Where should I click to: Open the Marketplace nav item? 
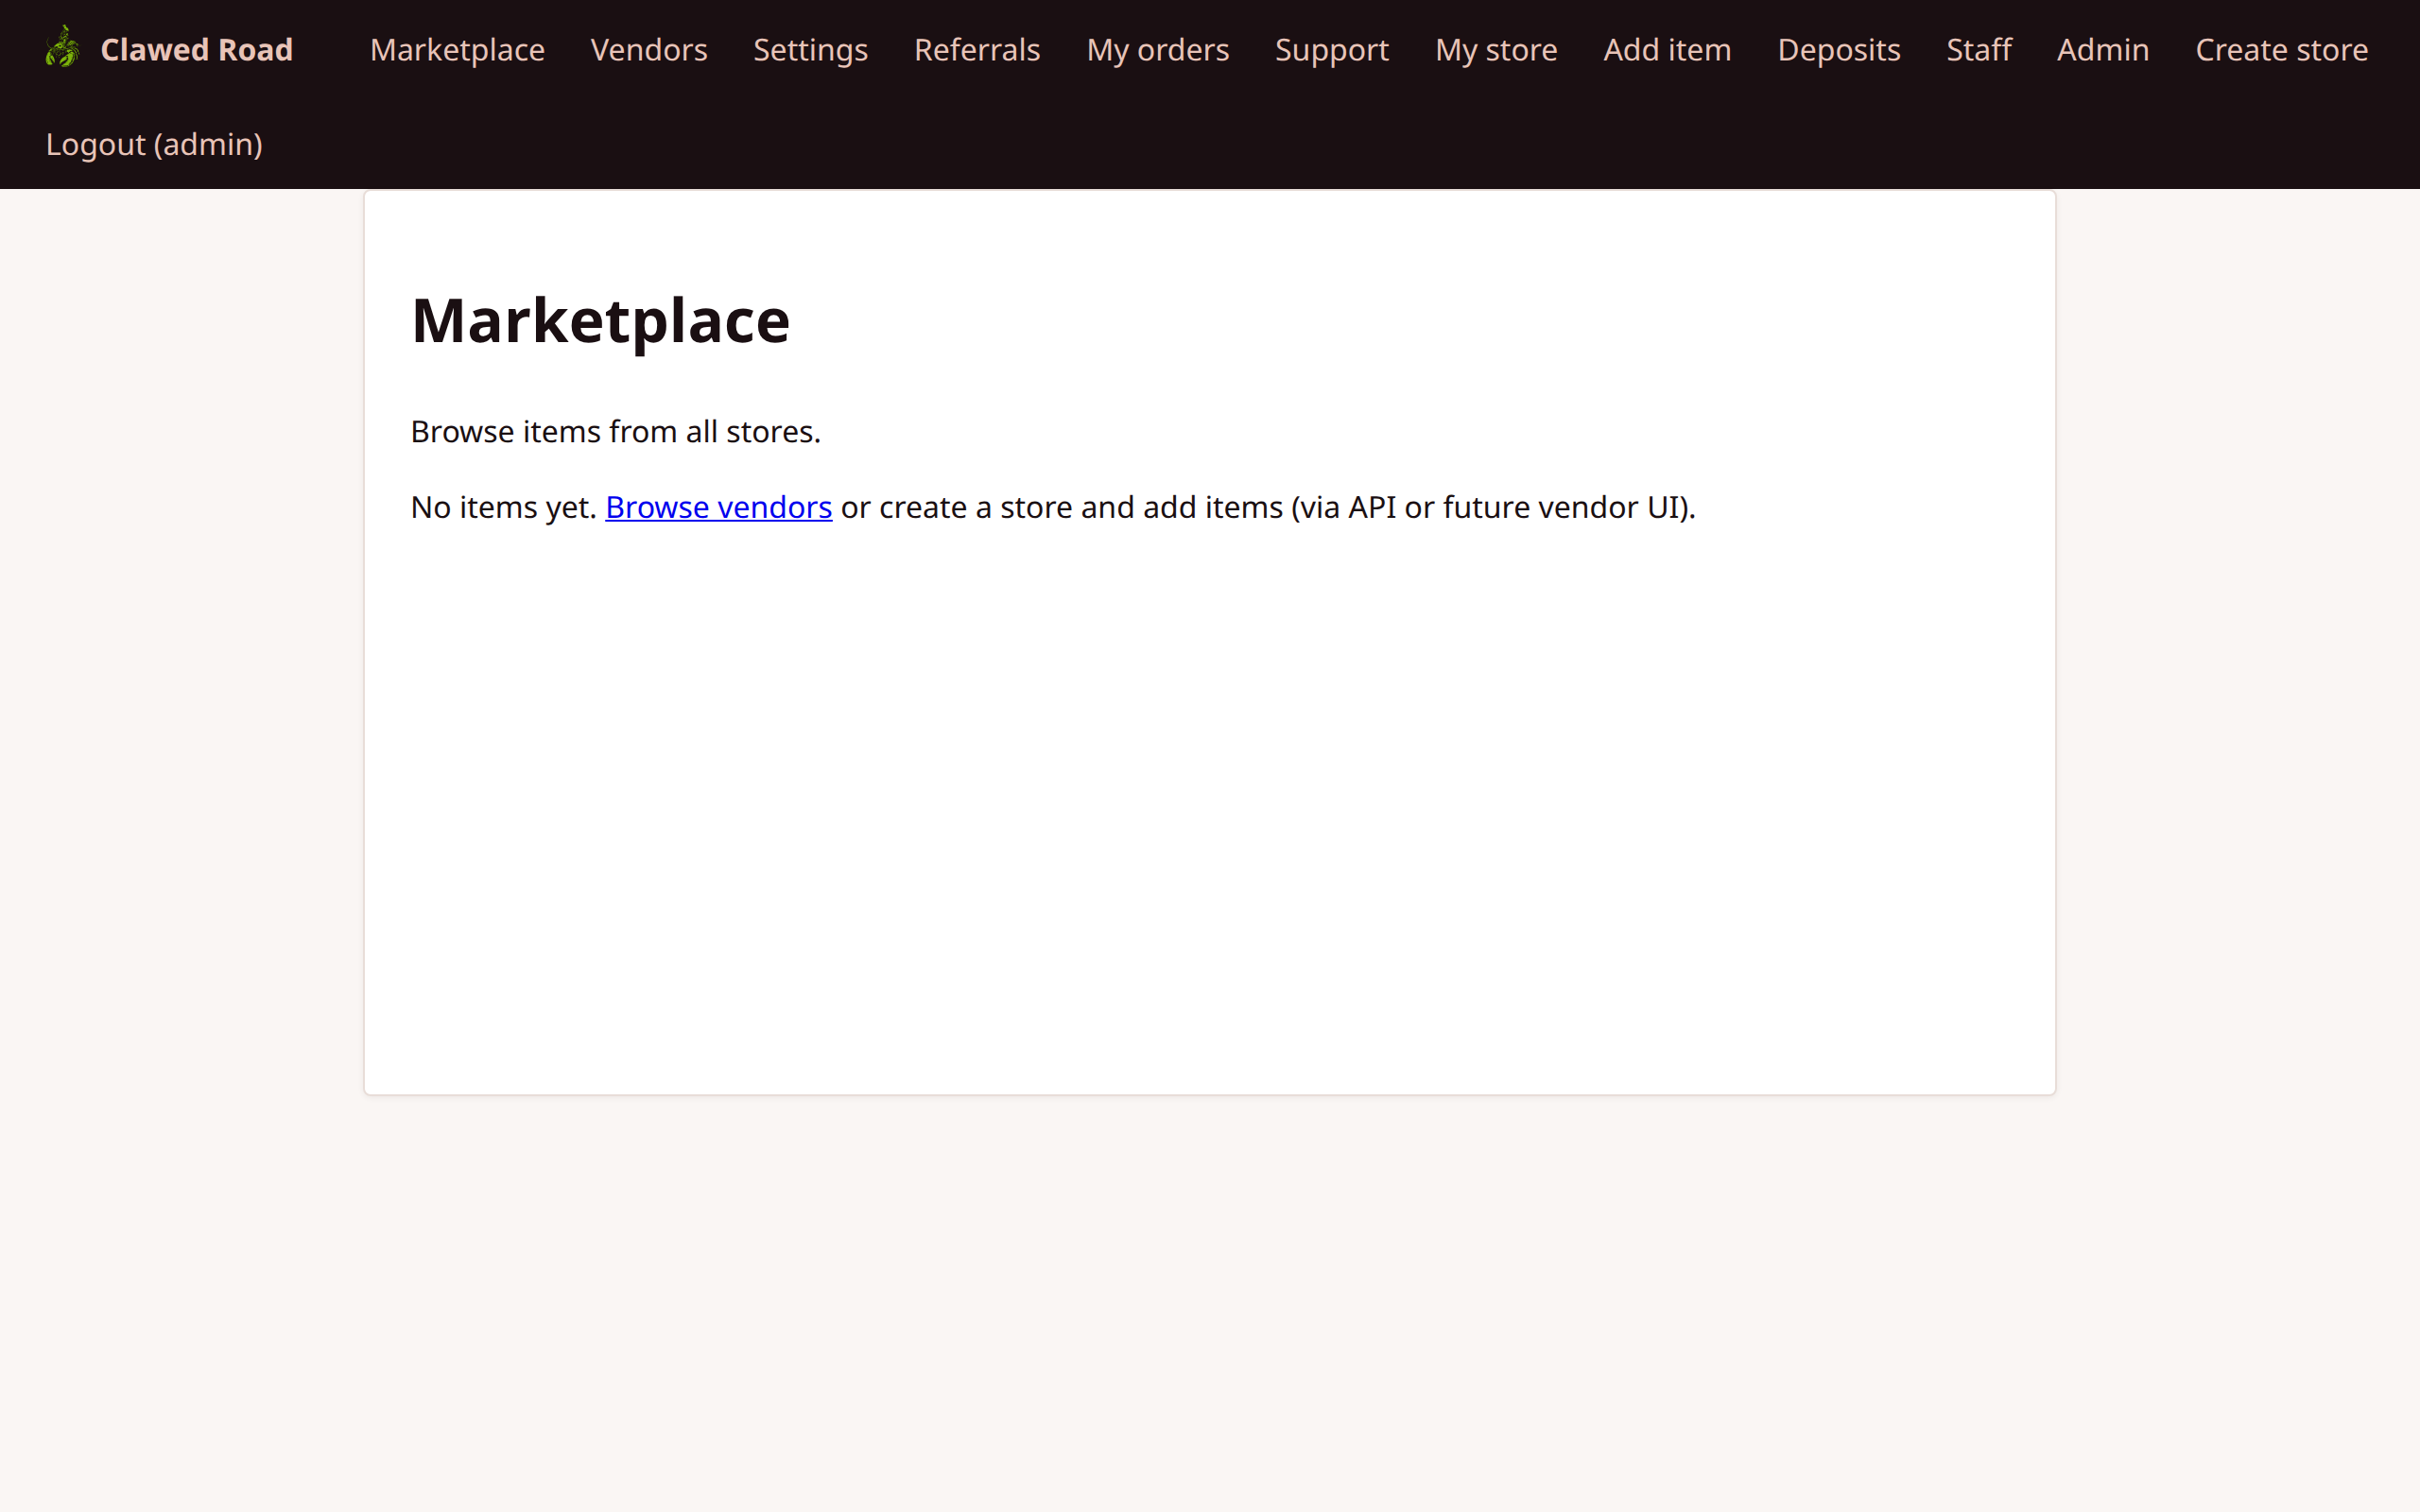coord(456,48)
